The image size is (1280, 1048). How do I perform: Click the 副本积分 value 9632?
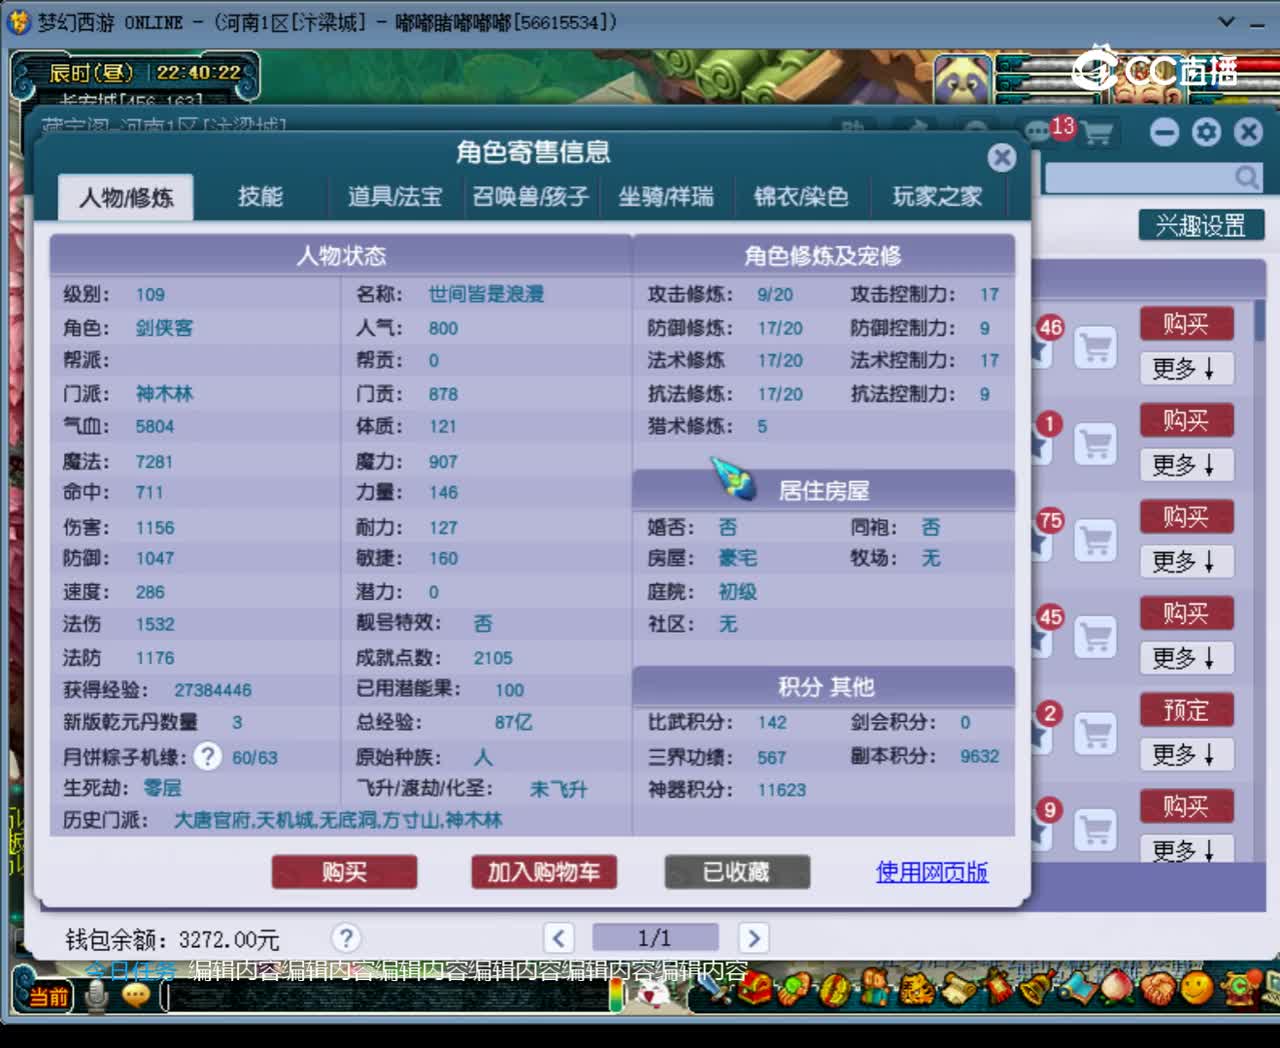[x=979, y=756]
